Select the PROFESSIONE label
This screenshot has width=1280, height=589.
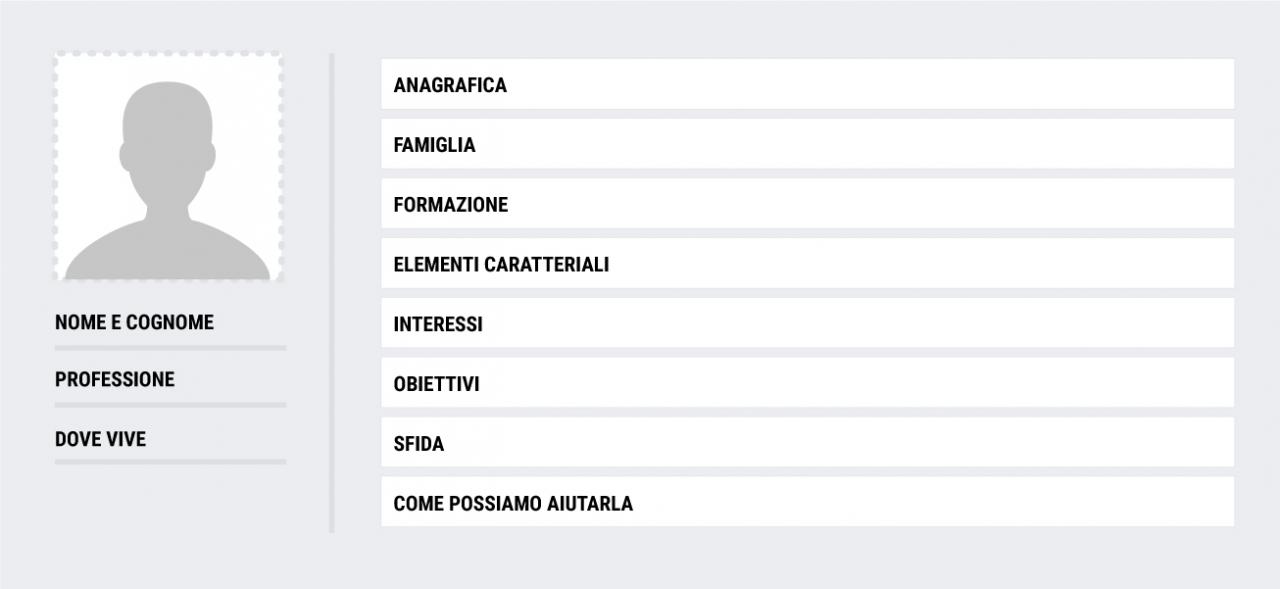click(115, 380)
